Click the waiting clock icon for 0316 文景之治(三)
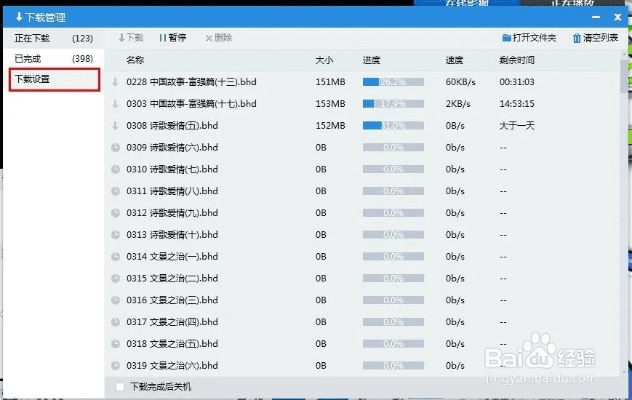 (116, 300)
